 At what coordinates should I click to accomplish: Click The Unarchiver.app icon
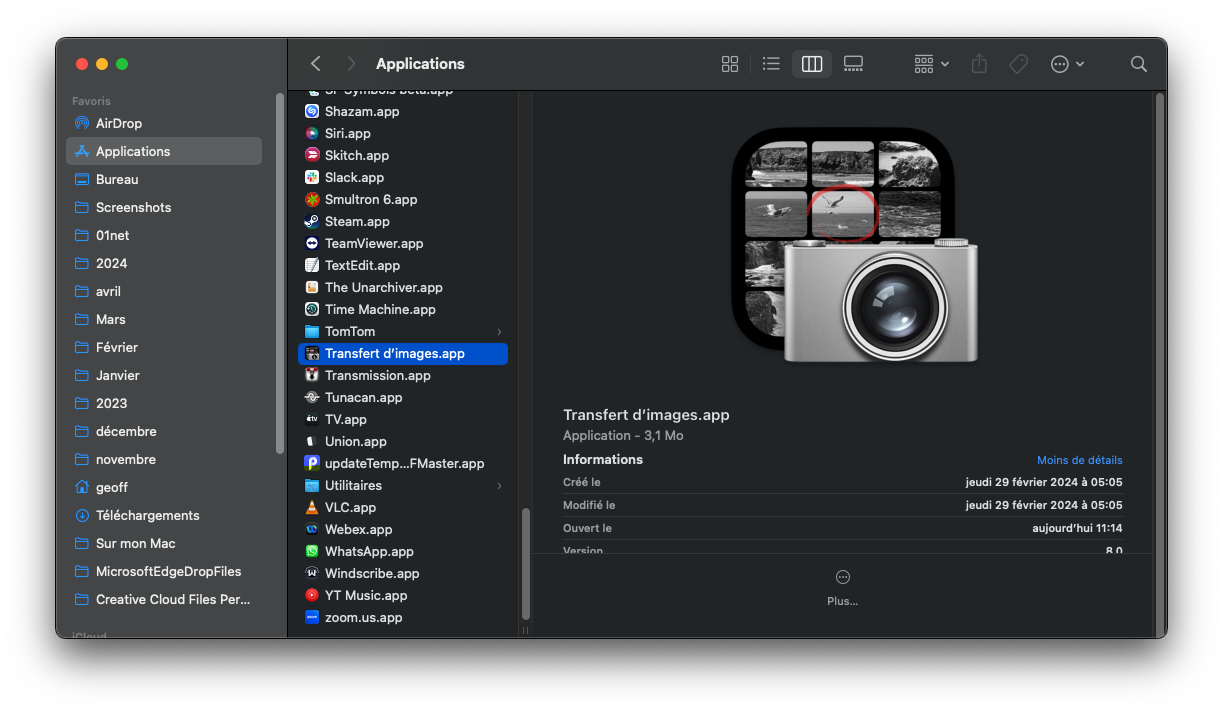tap(312, 287)
